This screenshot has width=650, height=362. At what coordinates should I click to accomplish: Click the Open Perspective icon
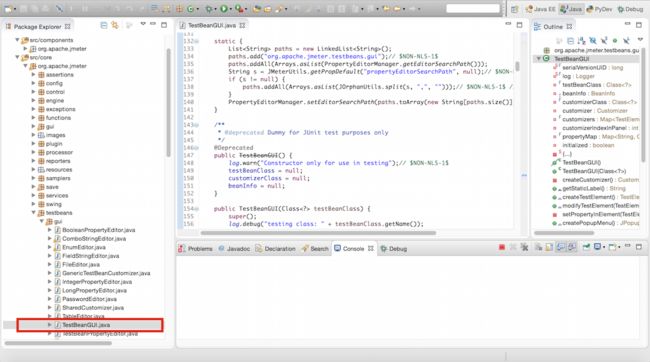[514, 9]
